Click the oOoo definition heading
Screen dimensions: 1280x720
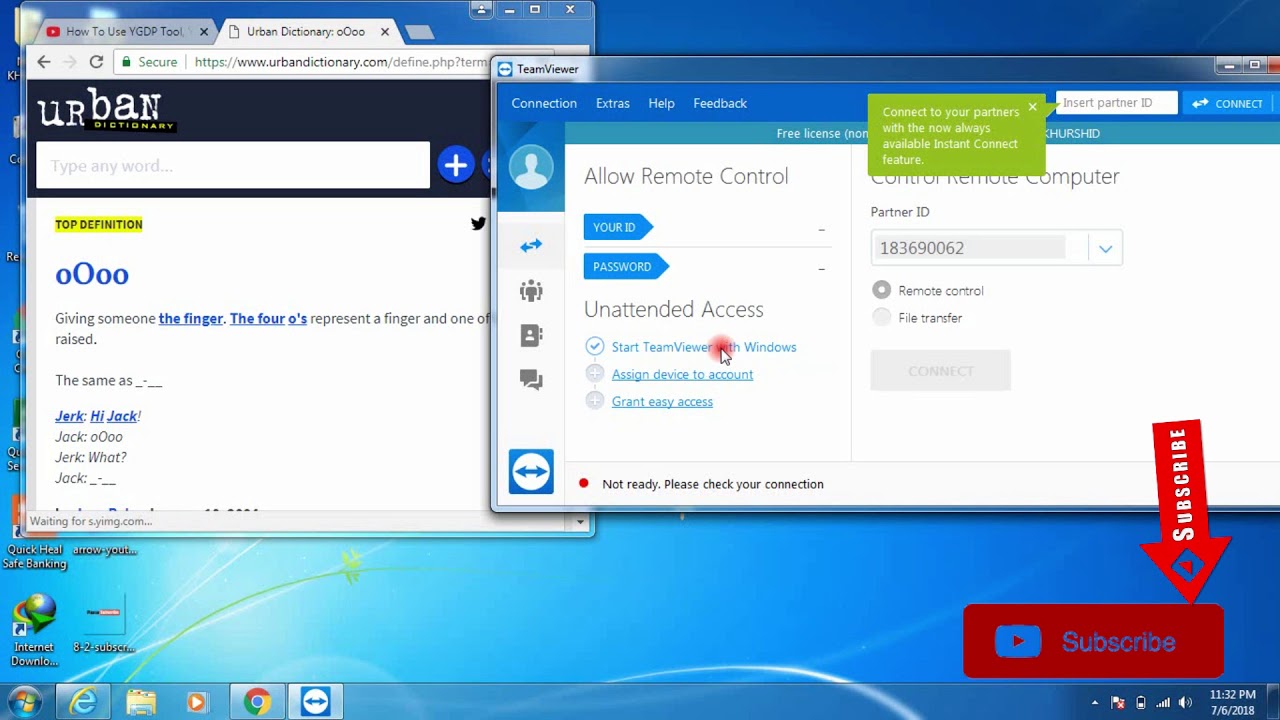pyautogui.click(x=92, y=274)
